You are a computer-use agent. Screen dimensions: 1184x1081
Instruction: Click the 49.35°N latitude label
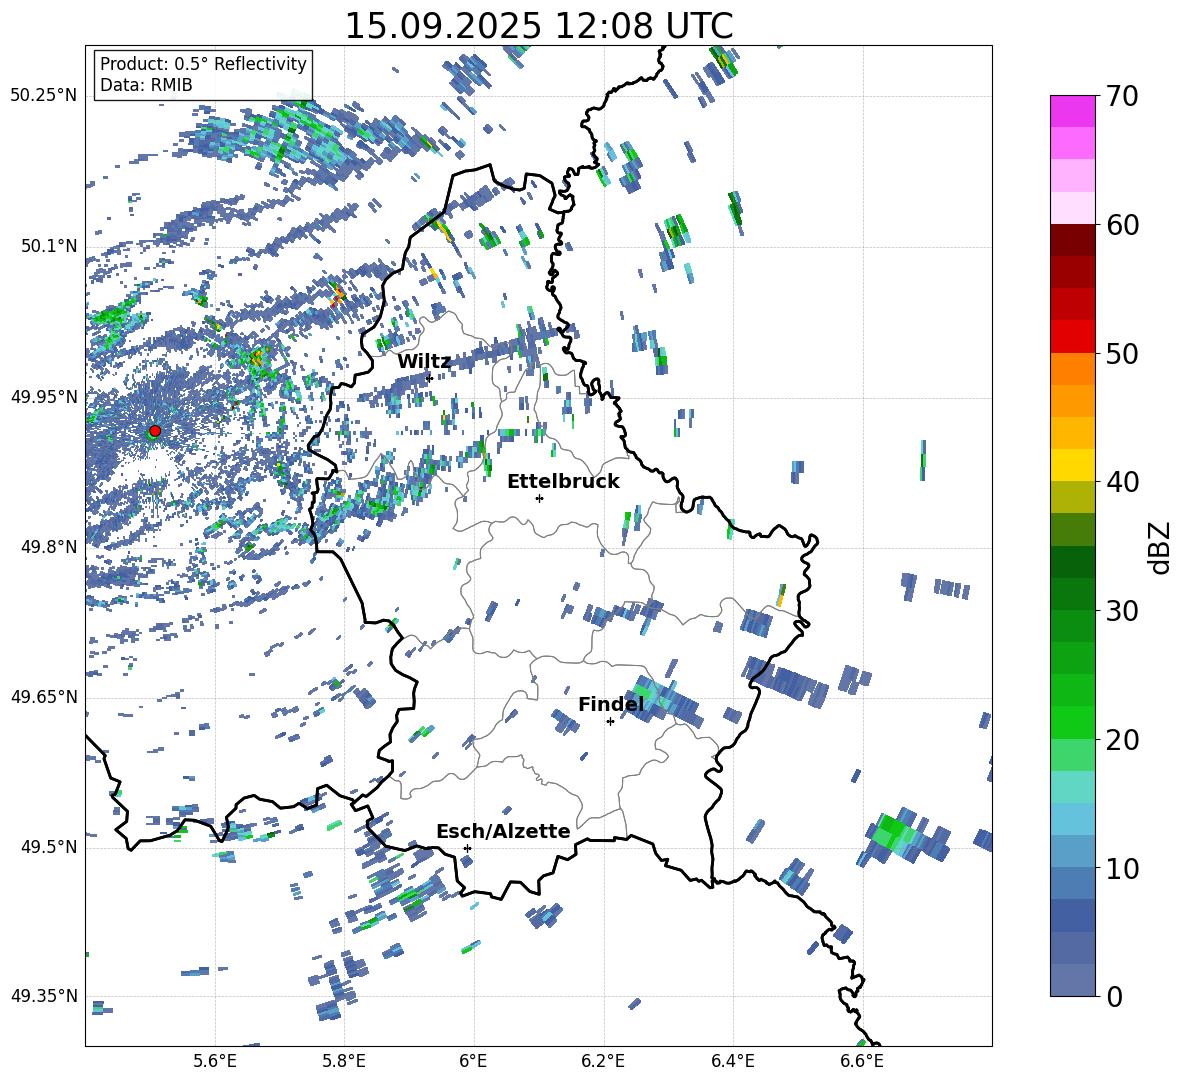[44, 996]
